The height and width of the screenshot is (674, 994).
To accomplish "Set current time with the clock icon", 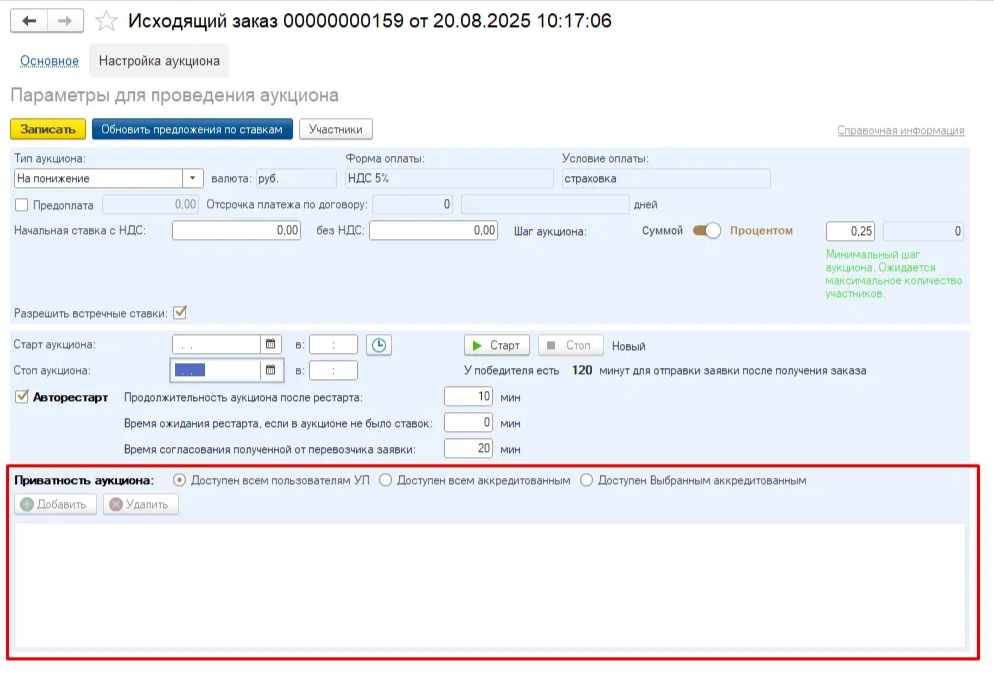I will (x=378, y=345).
